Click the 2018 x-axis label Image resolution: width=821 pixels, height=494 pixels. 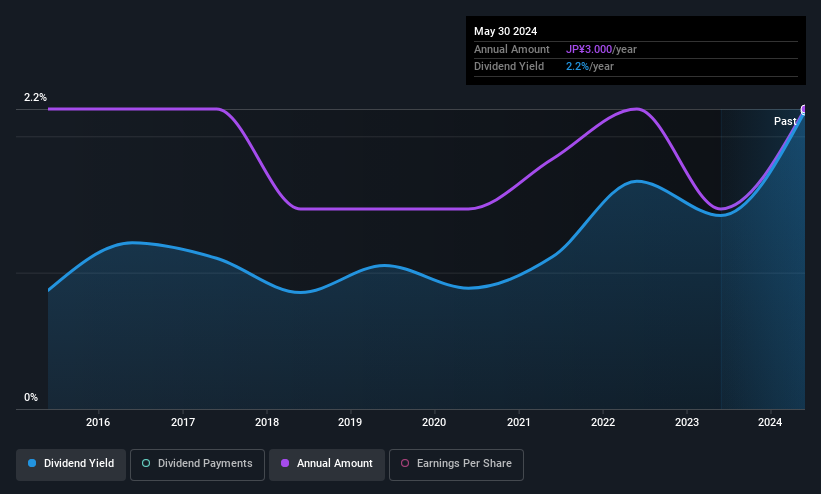(267, 422)
